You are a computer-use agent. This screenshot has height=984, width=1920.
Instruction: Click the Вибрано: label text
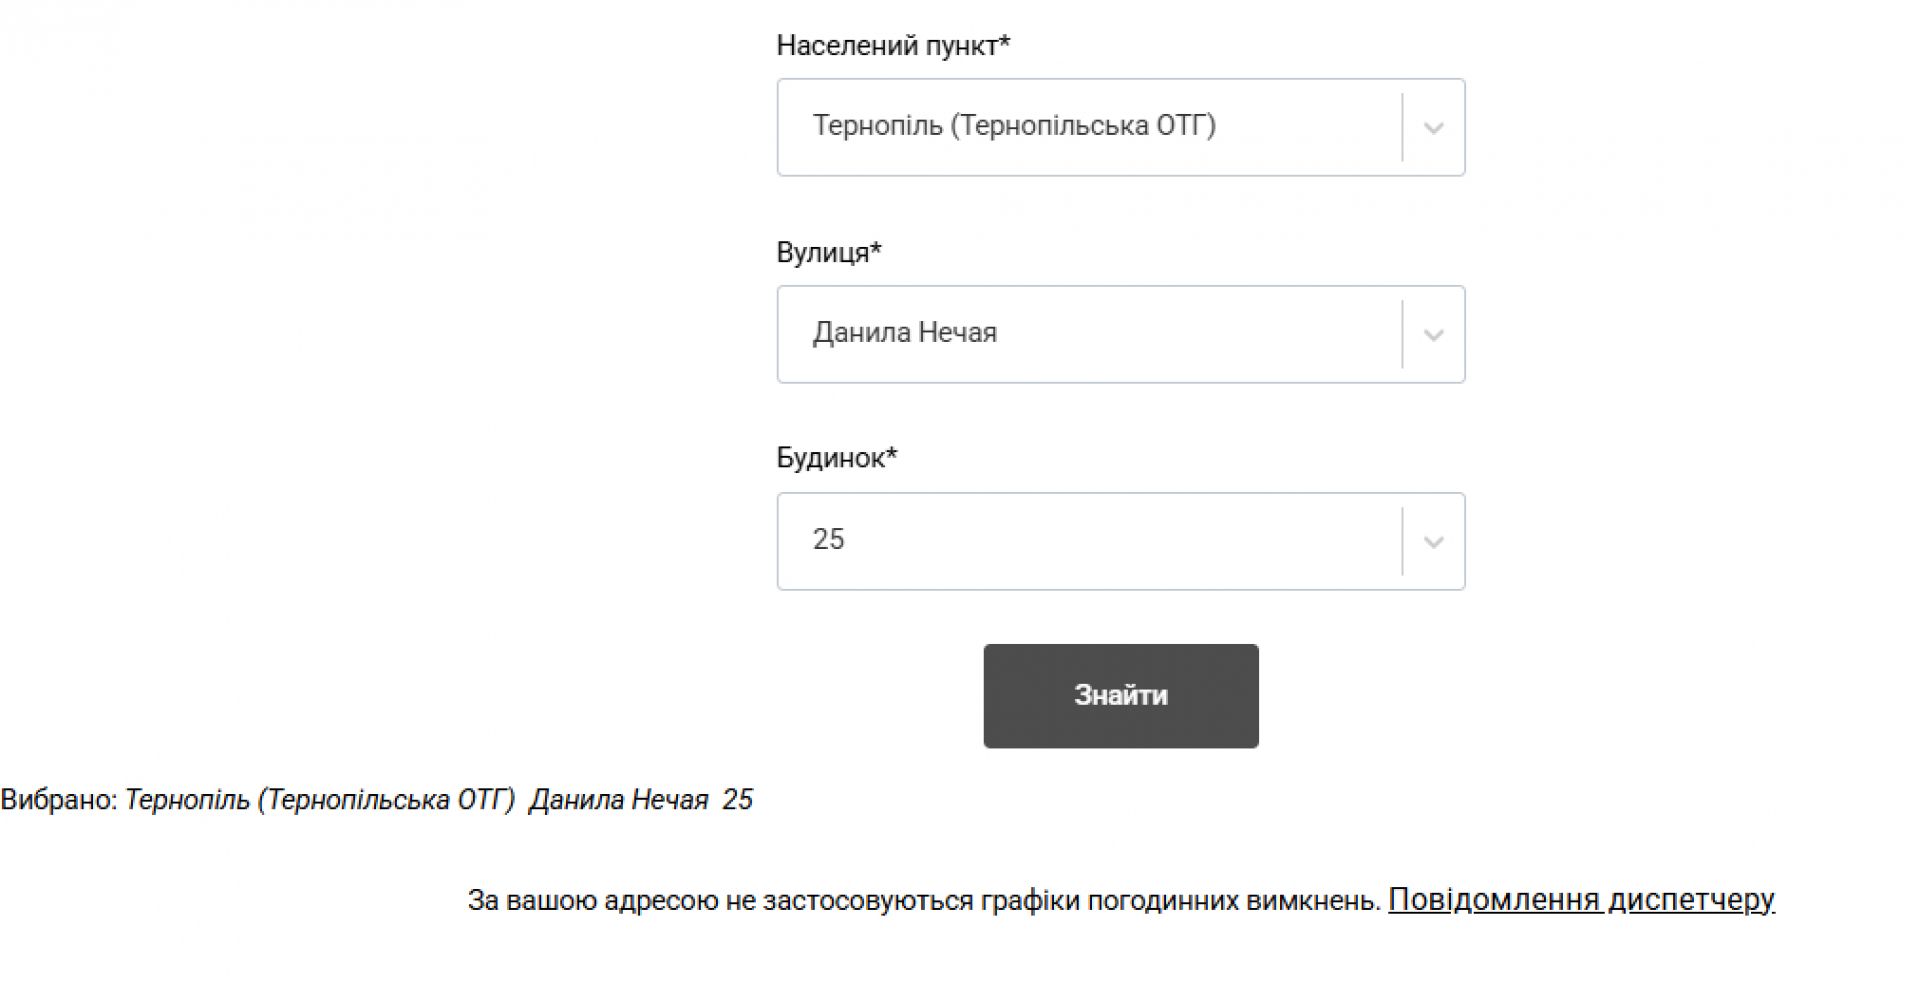tap(59, 800)
